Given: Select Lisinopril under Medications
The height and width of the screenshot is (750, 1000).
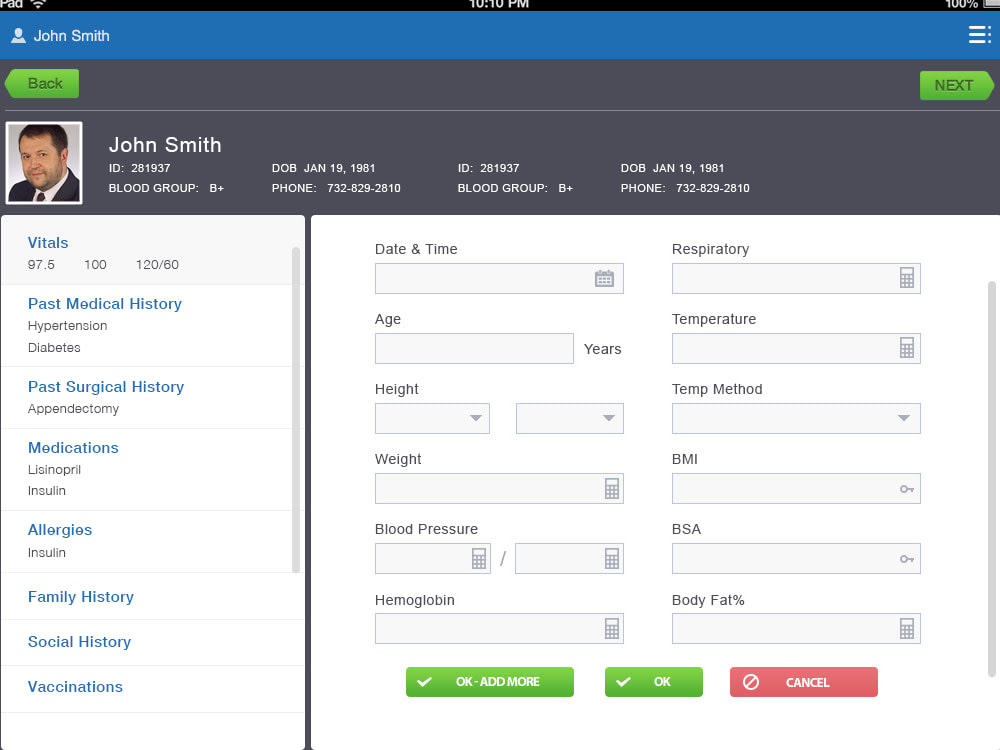Looking at the screenshot, I should pos(54,469).
